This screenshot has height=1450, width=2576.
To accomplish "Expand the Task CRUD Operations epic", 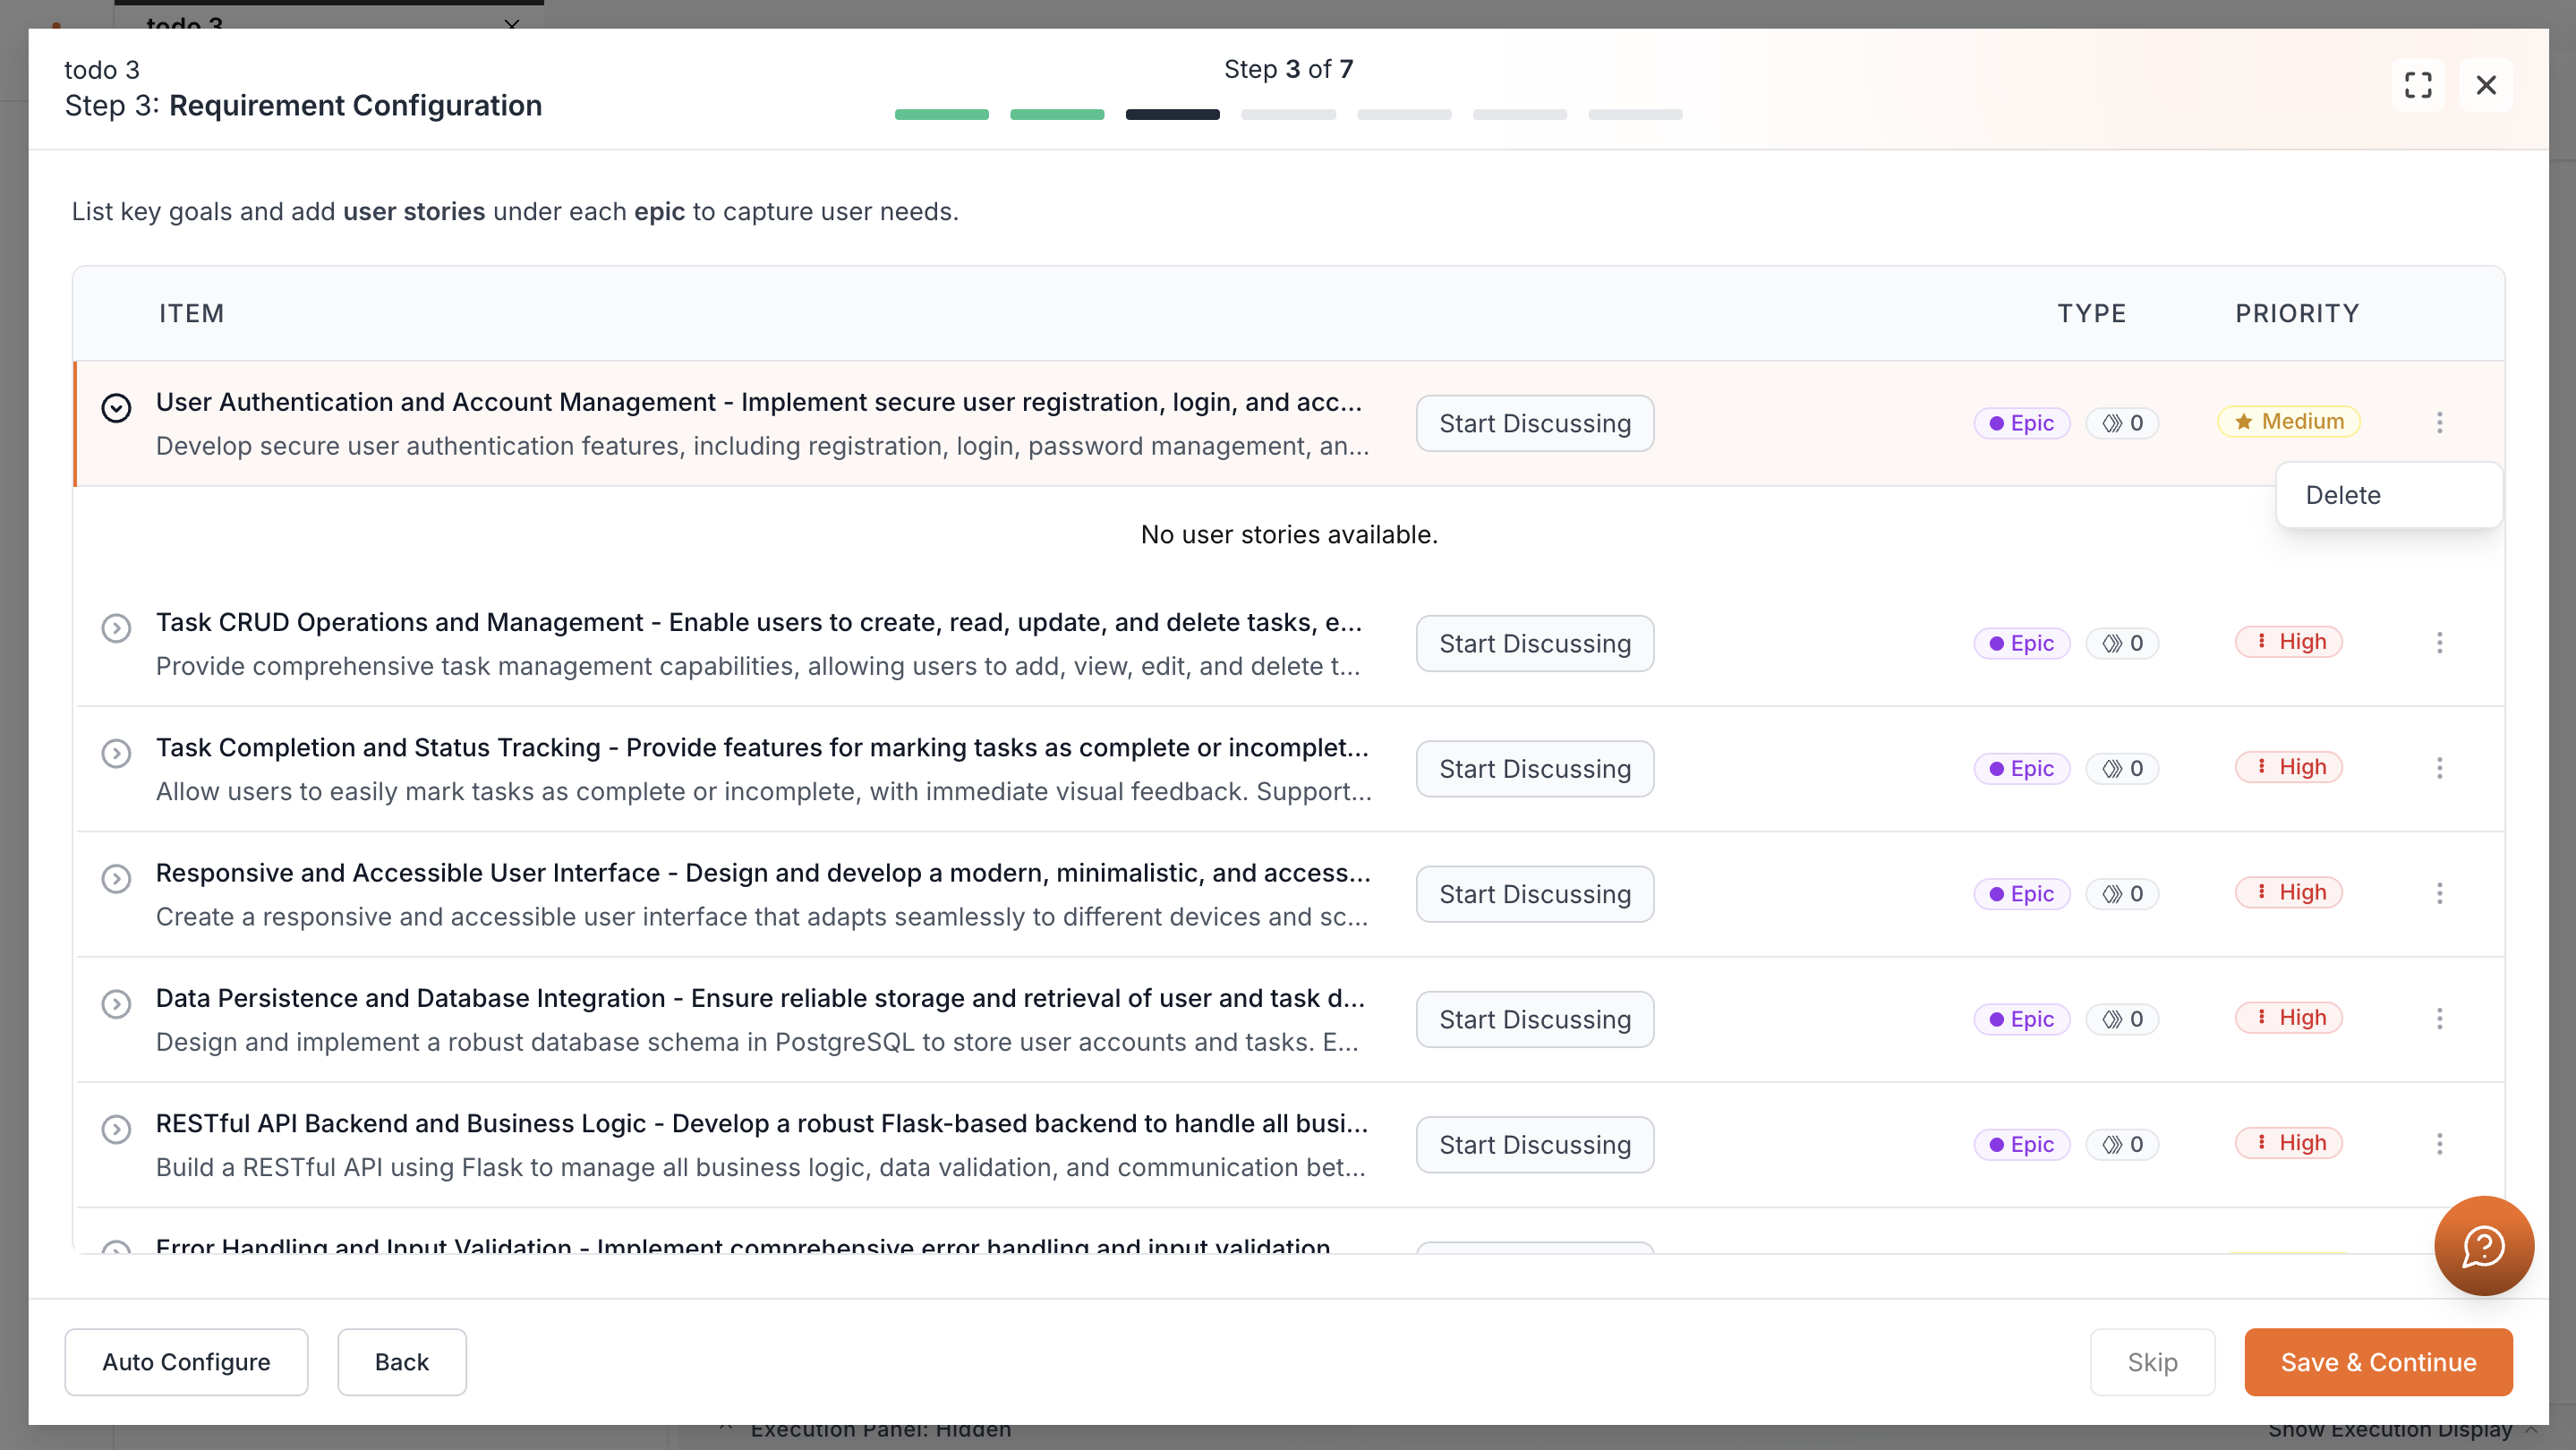I will pos(116,628).
